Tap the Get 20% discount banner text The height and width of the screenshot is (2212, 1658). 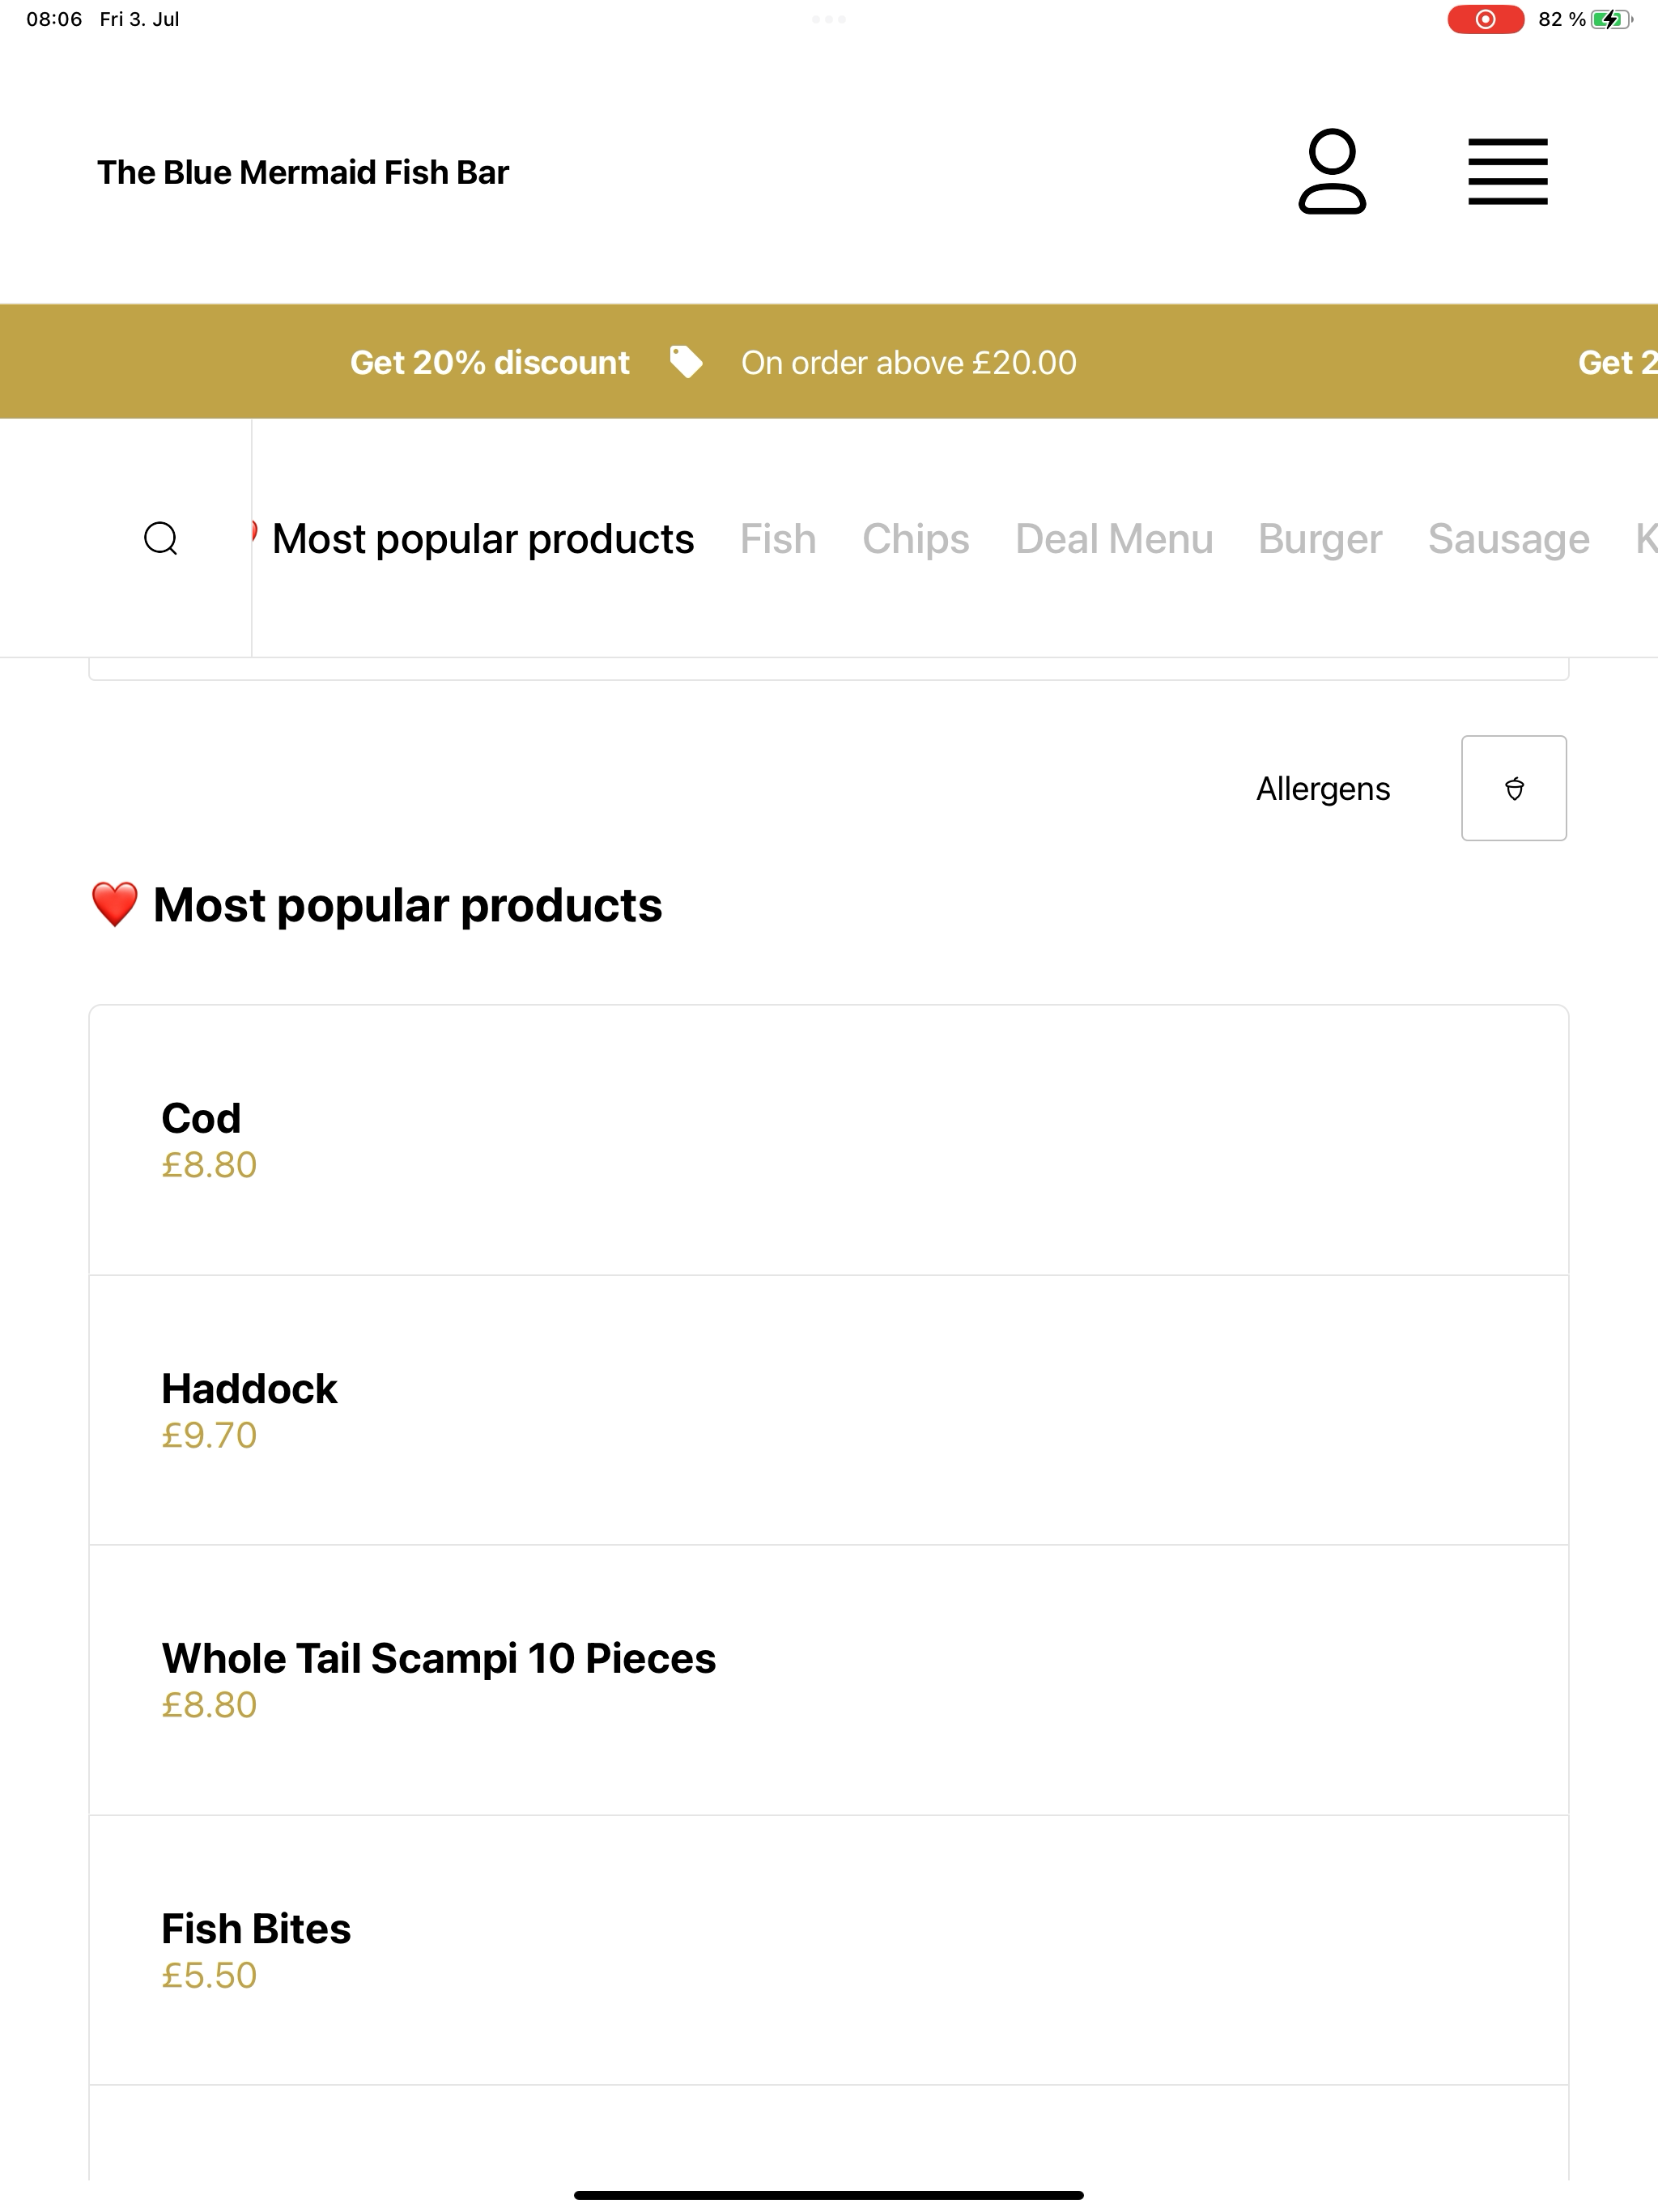pos(490,362)
